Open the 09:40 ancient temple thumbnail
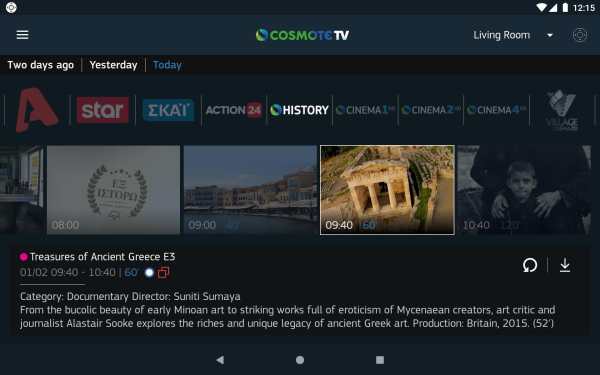Viewport: 600px width, 375px height. click(387, 190)
